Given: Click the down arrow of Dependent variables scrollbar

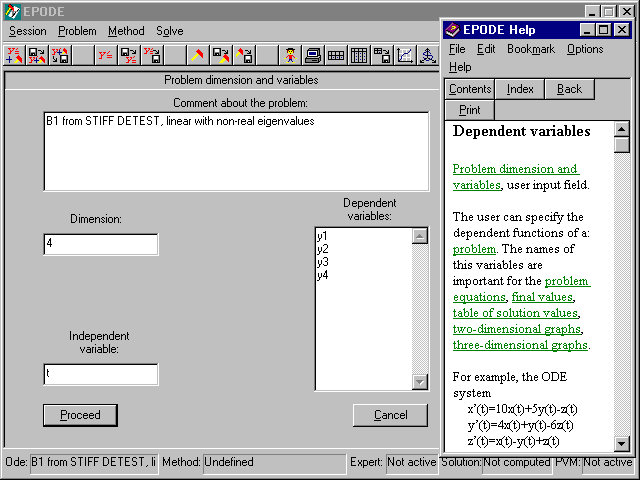Looking at the screenshot, I should click(x=420, y=382).
